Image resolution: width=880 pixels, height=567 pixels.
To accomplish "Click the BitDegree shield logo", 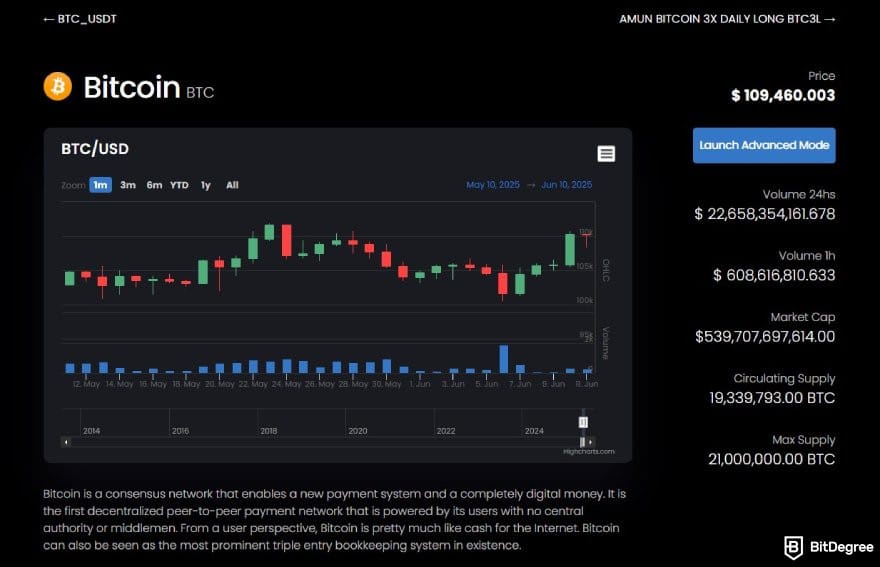I will (793, 547).
